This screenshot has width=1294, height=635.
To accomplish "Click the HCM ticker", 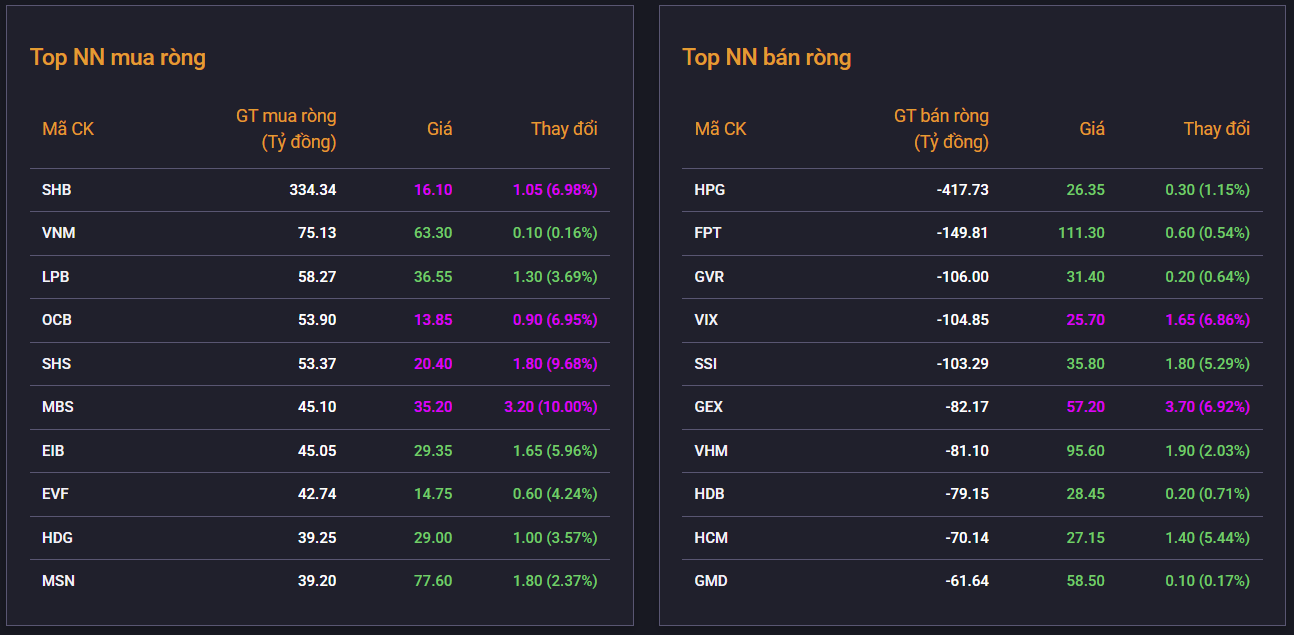I will [711, 537].
